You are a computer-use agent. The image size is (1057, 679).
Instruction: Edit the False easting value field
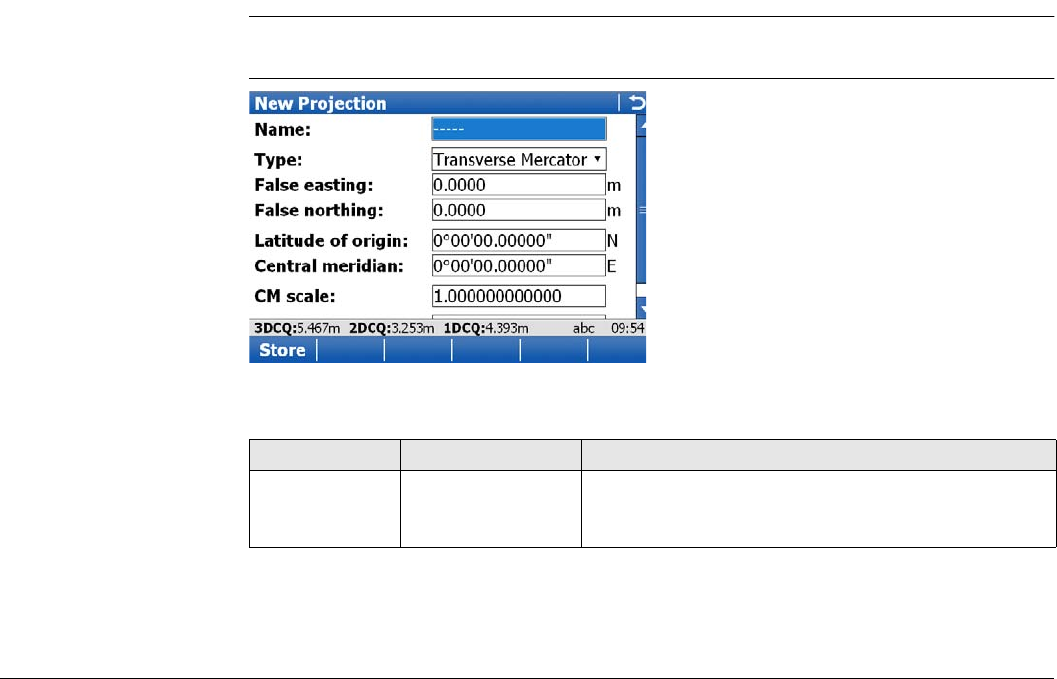[x=518, y=185]
